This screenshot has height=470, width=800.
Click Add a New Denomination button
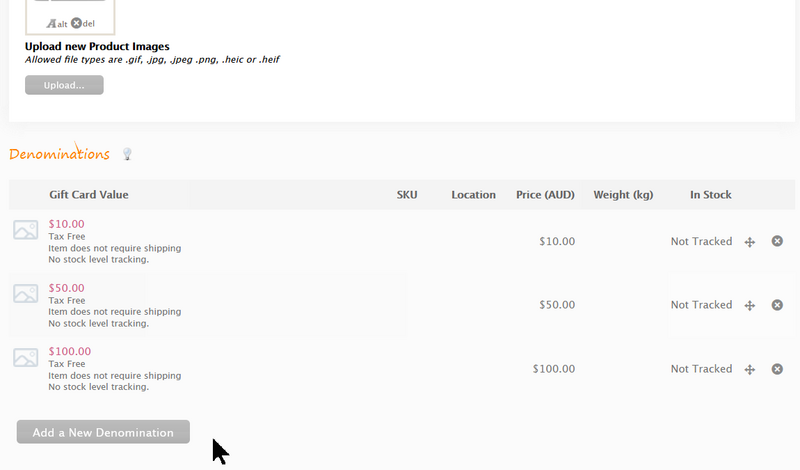click(103, 432)
